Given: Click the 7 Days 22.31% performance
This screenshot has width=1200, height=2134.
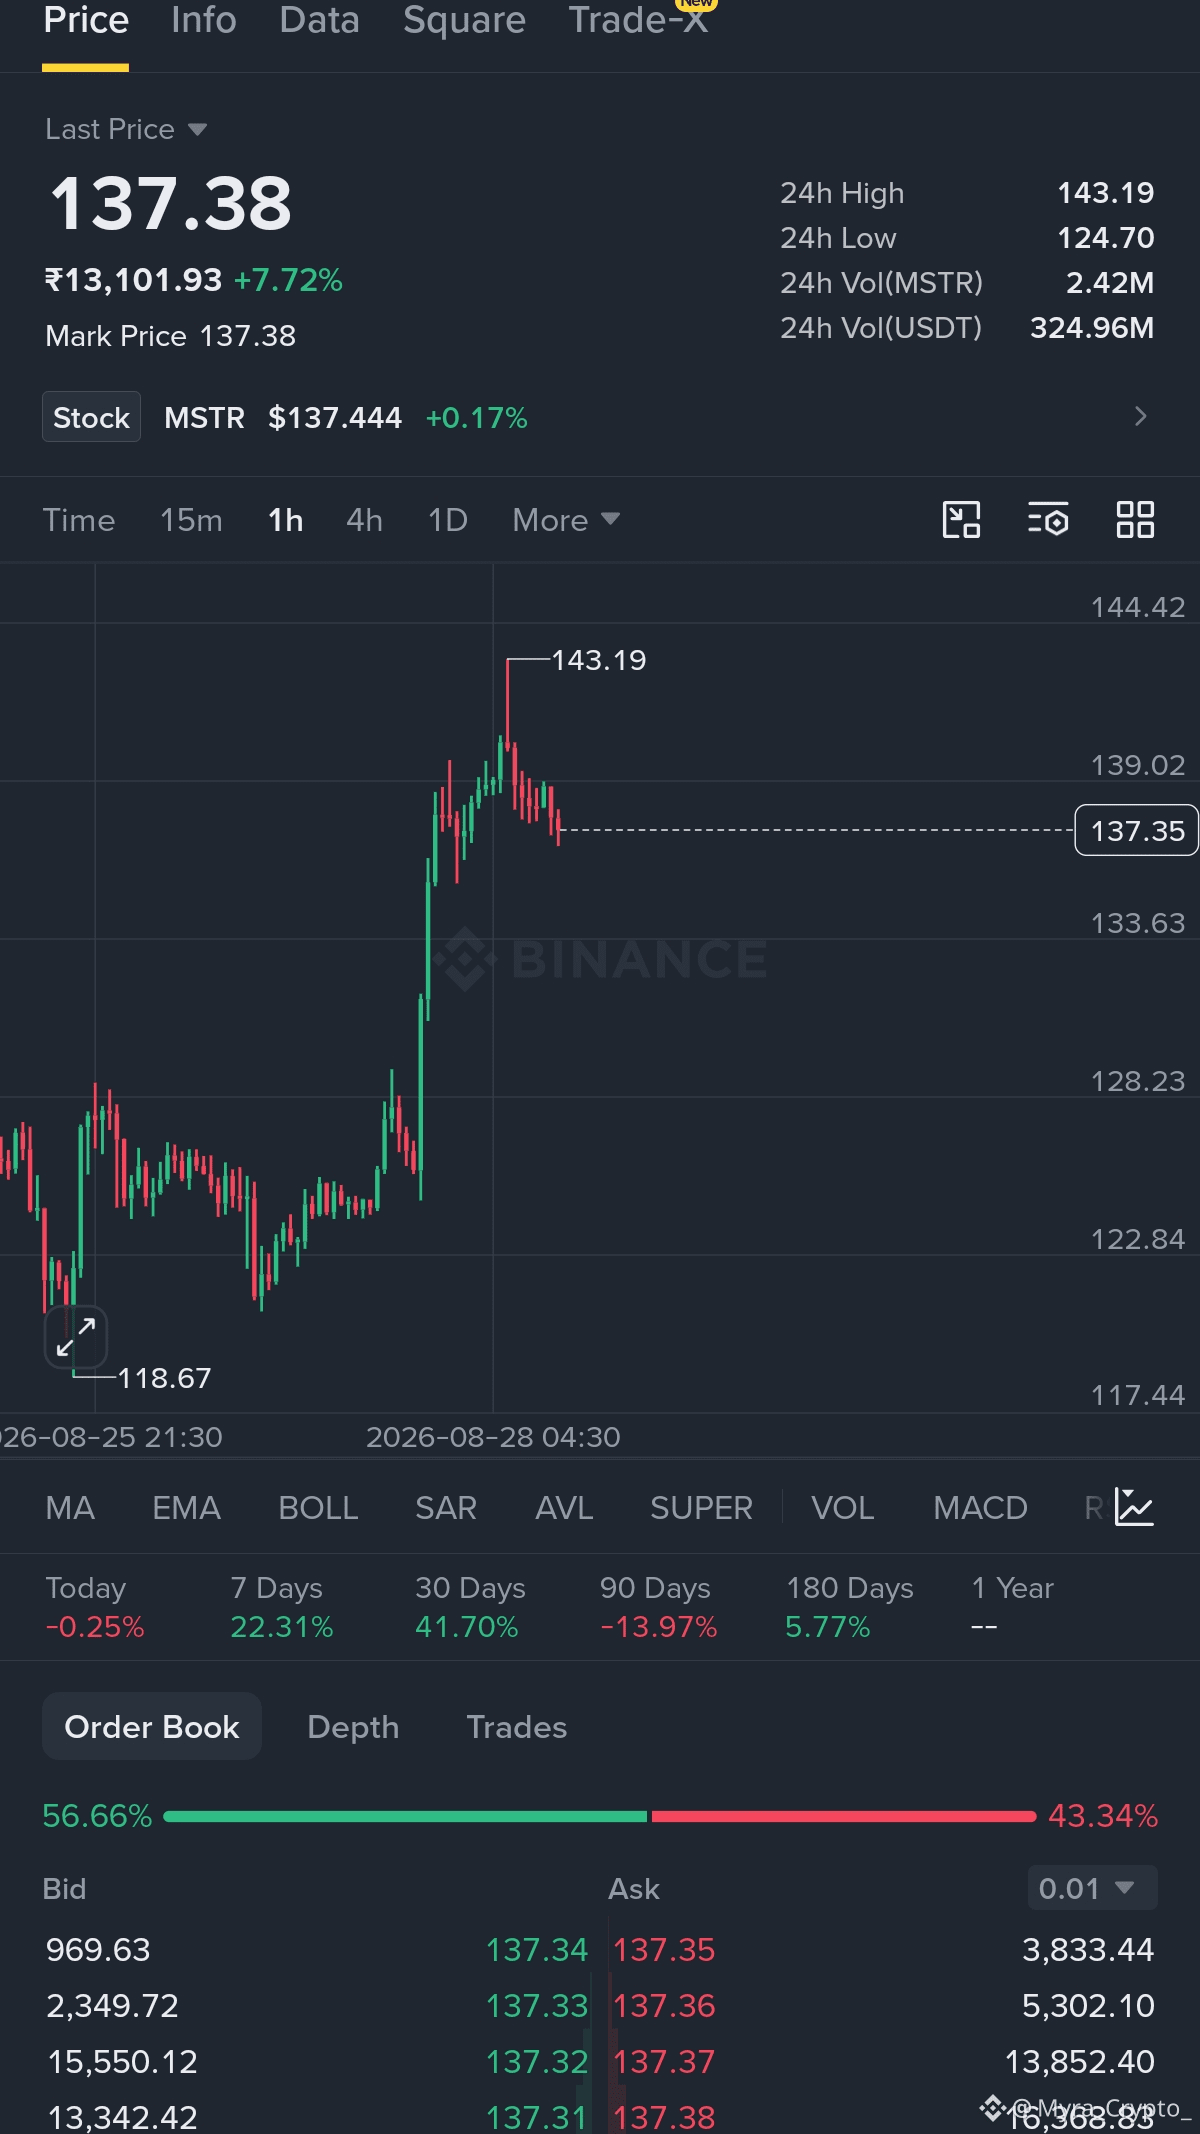Looking at the screenshot, I should pyautogui.click(x=281, y=1607).
